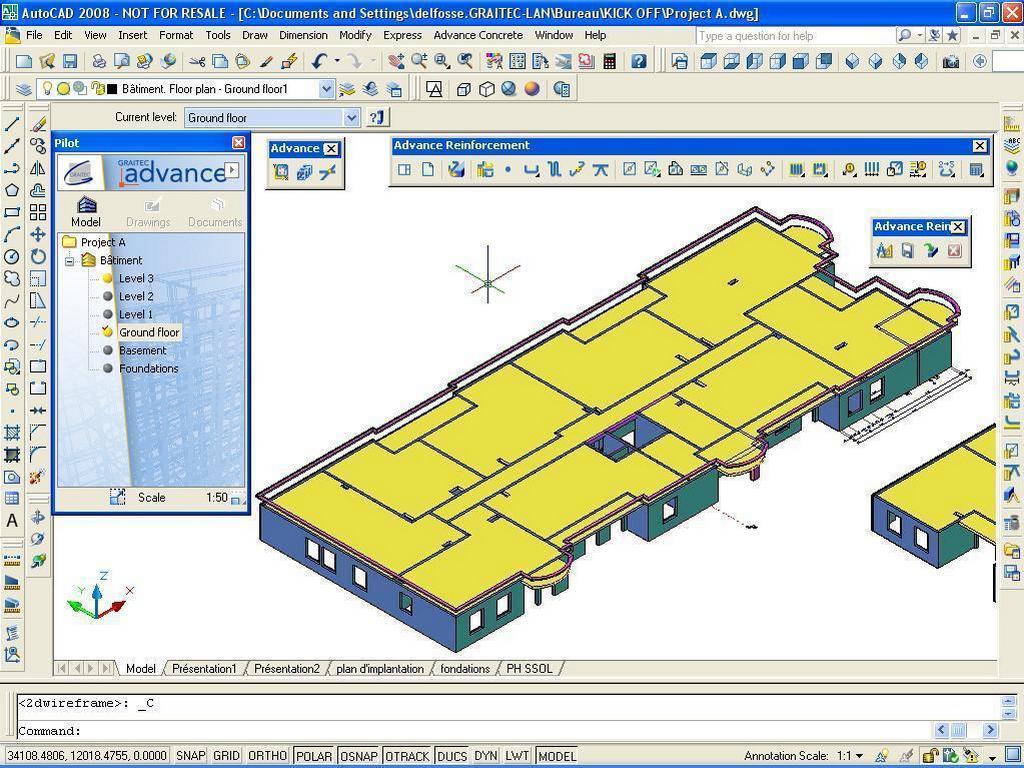The width and height of the screenshot is (1024, 768).
Task: Toggle OTRACK in the status bar
Action: click(x=407, y=756)
